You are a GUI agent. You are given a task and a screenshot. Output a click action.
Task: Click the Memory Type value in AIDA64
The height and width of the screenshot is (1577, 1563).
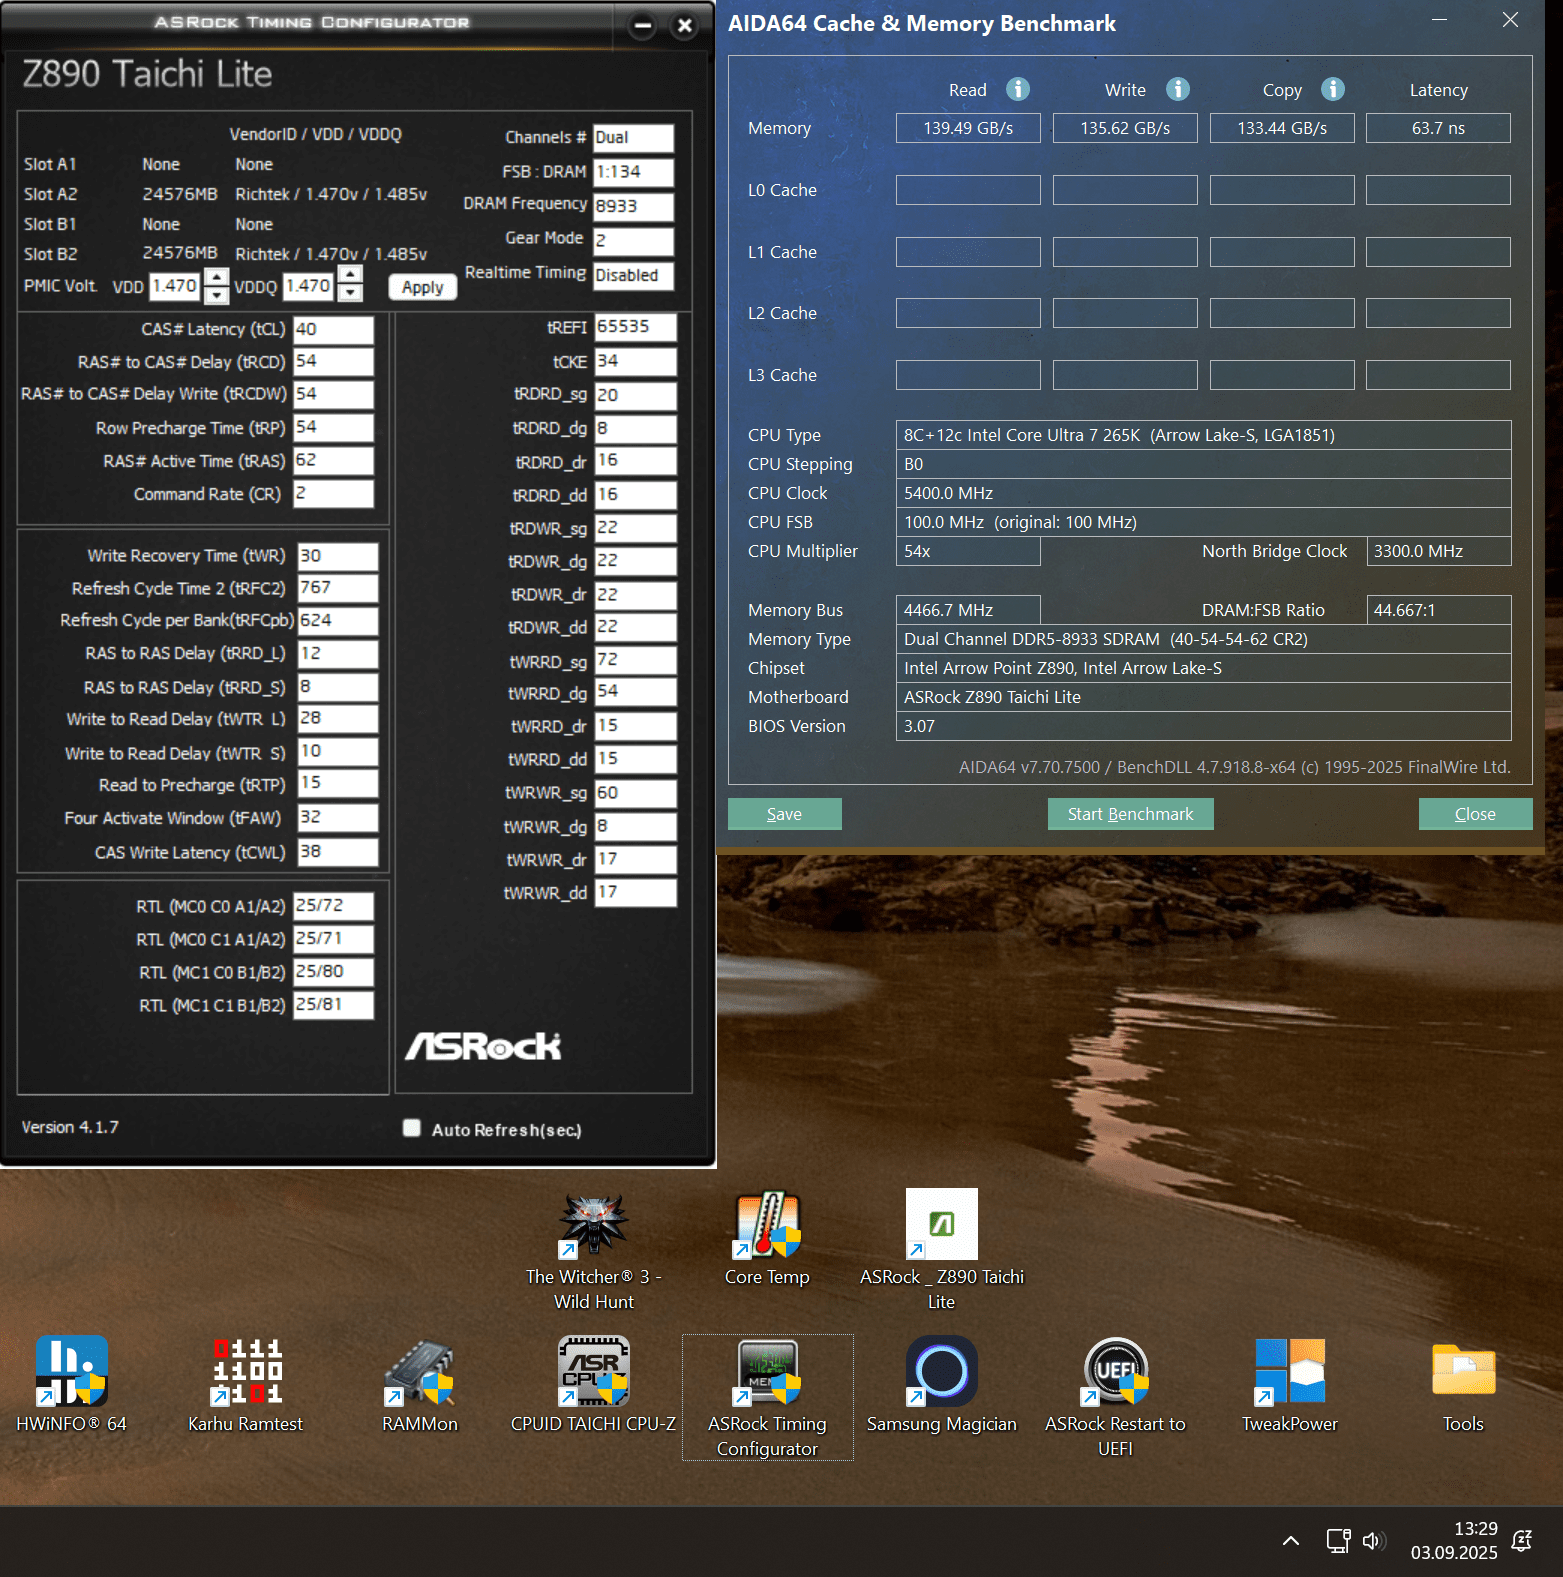[1204, 639]
